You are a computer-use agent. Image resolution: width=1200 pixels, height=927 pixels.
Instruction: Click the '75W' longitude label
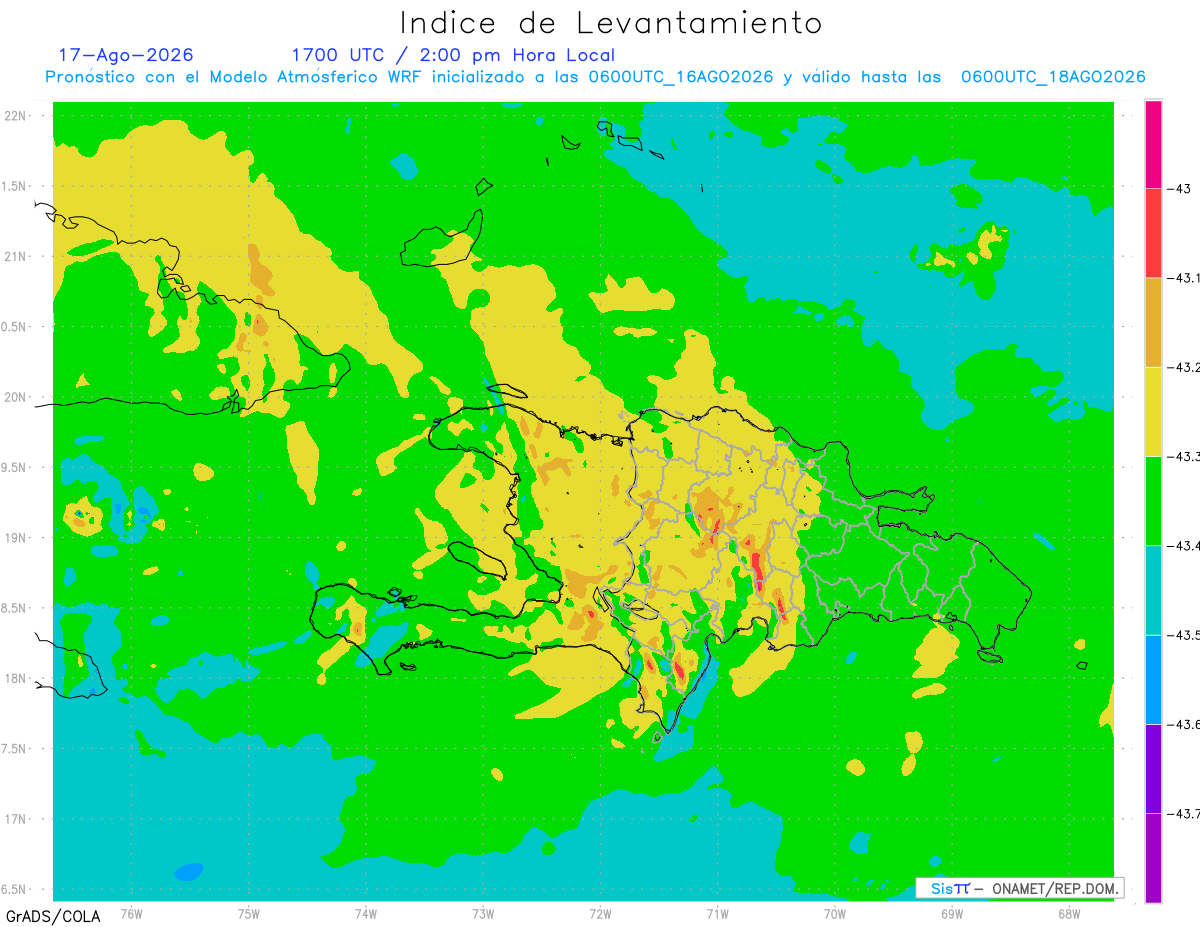tap(249, 914)
